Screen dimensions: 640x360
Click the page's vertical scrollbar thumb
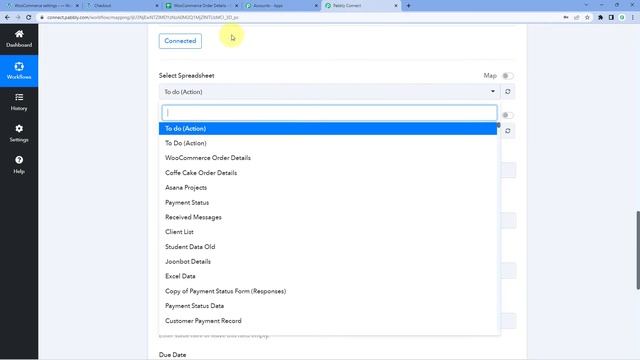638,250
